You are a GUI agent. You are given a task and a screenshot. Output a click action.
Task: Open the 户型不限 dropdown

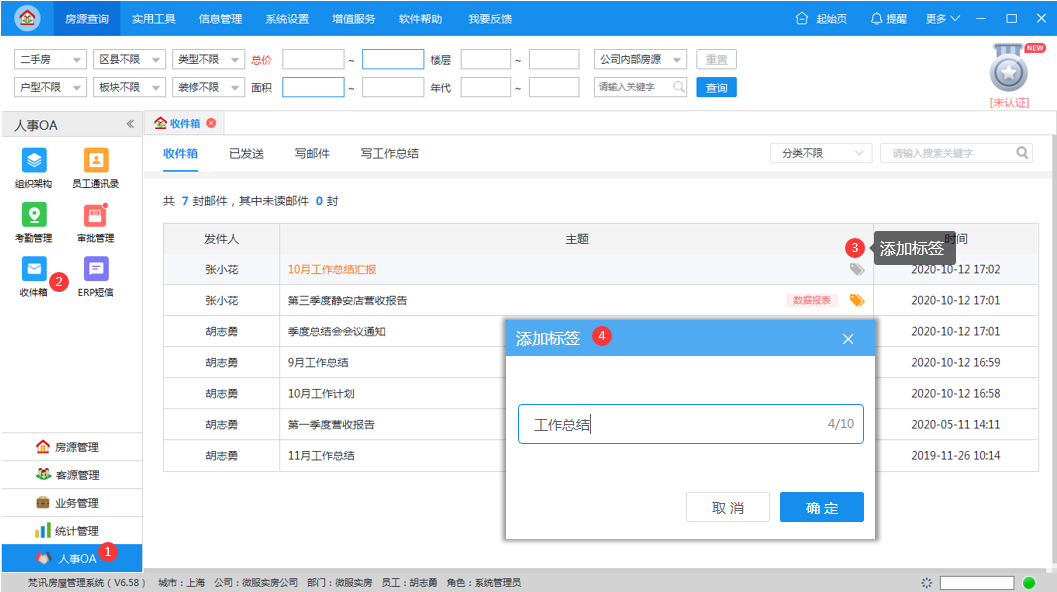[x=50, y=87]
